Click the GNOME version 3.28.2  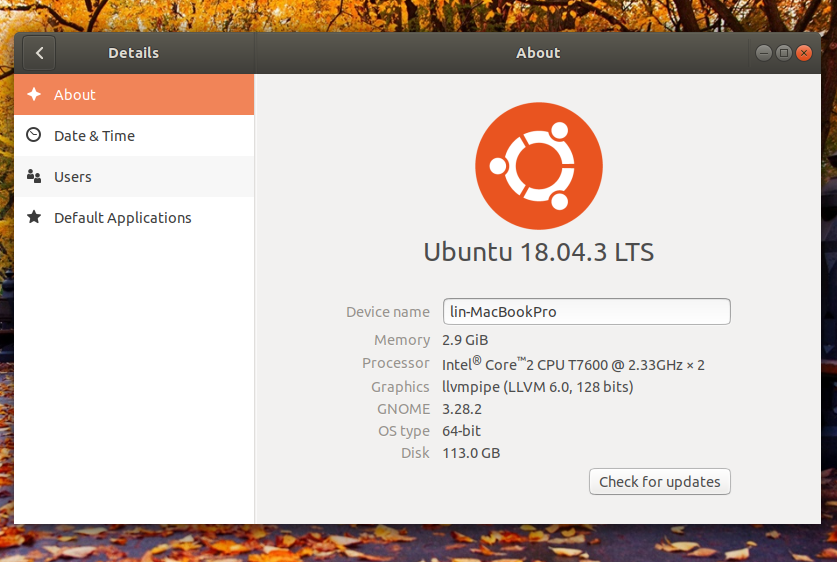[462, 409]
